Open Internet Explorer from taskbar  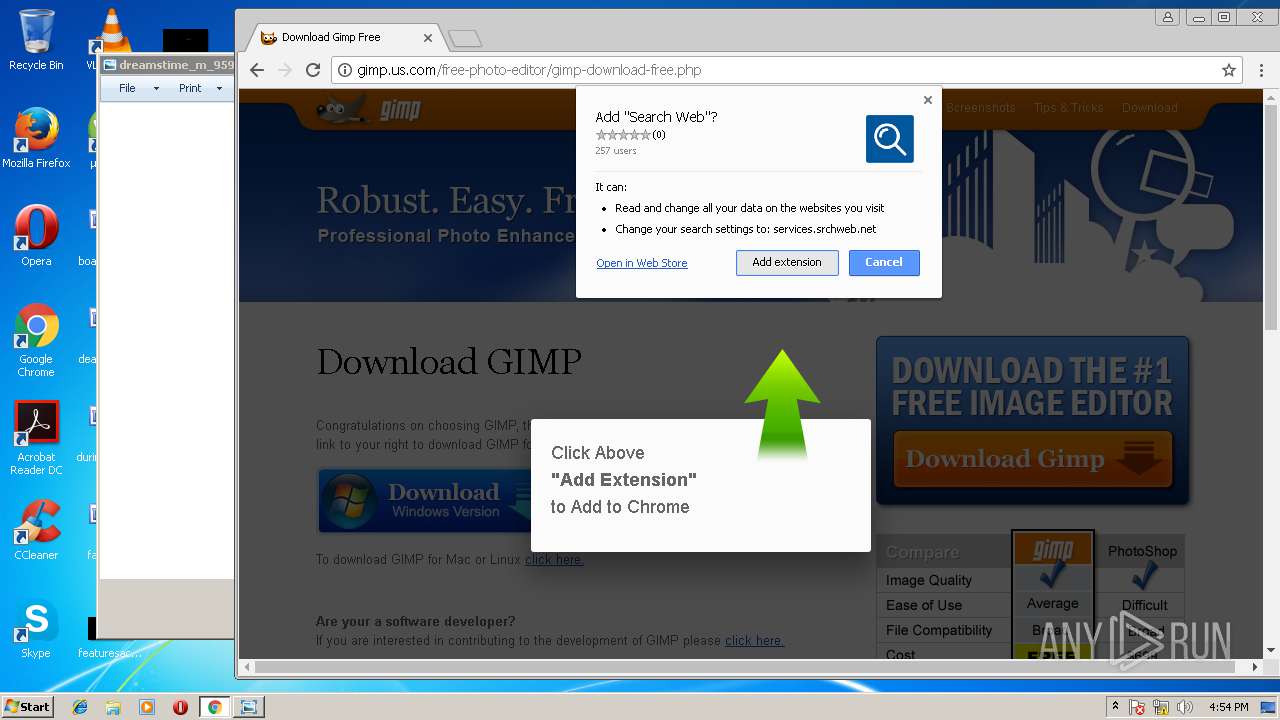(x=80, y=707)
